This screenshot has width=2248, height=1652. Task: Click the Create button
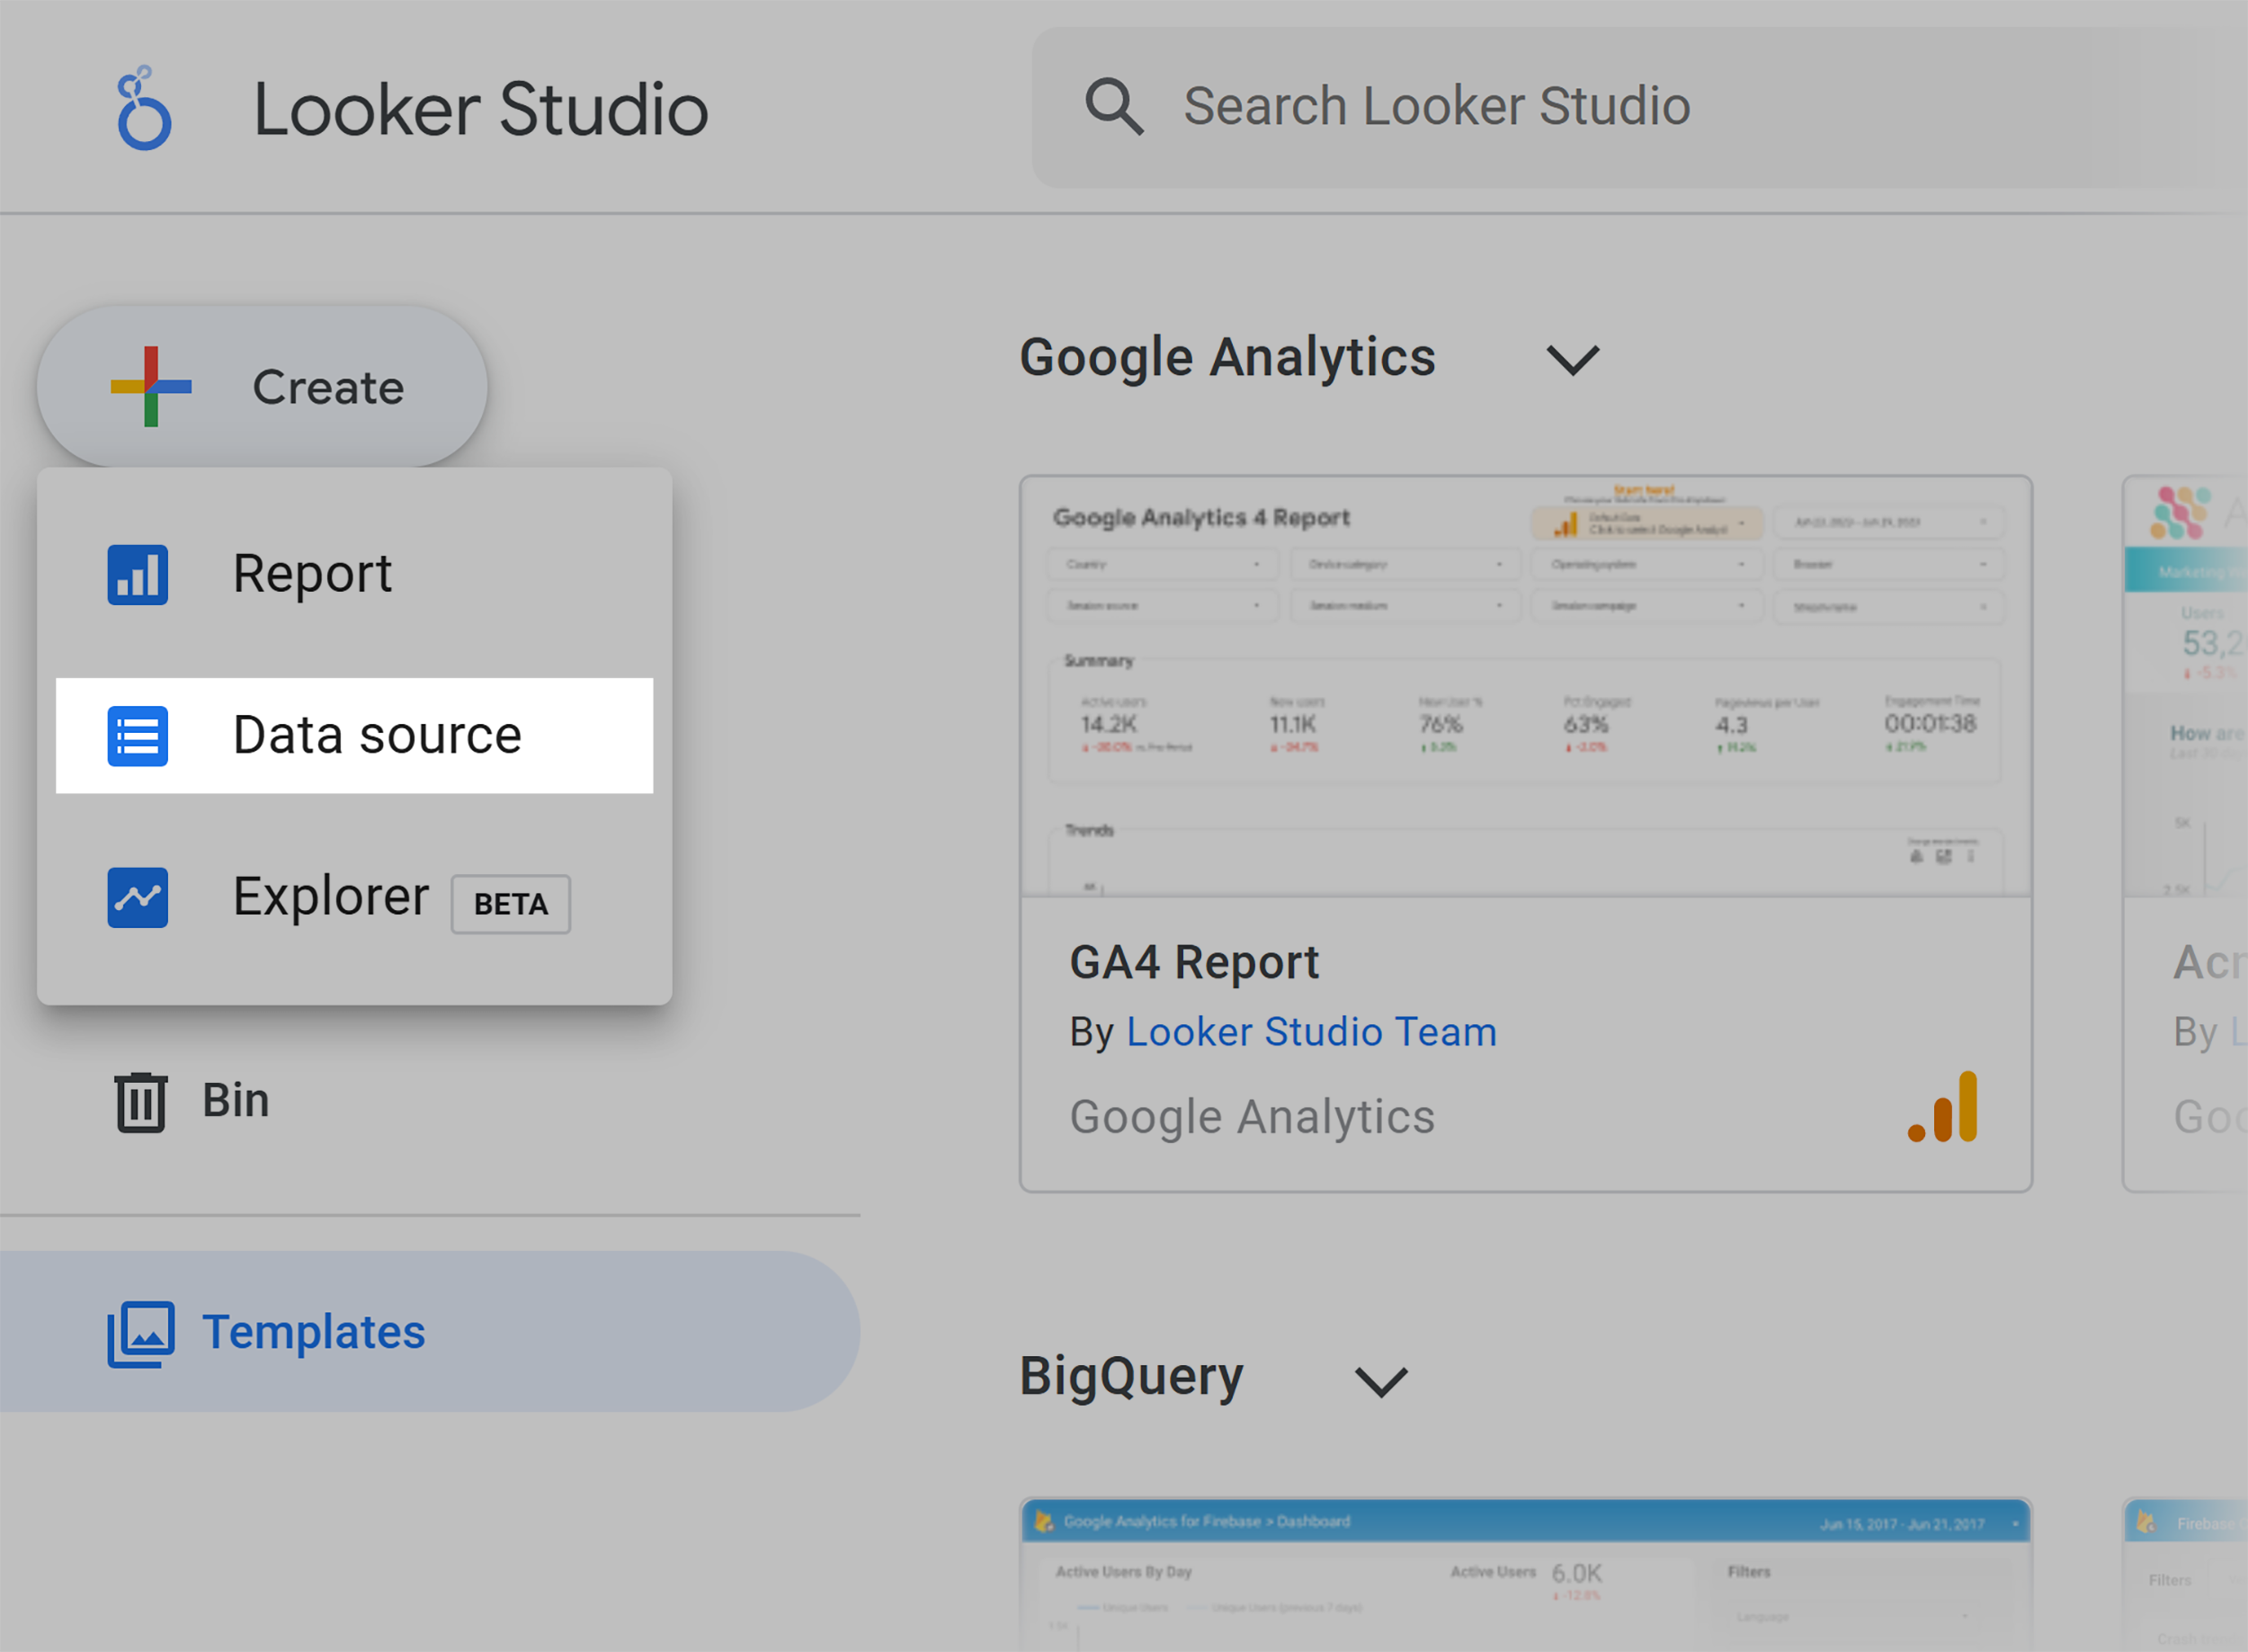pos(262,386)
